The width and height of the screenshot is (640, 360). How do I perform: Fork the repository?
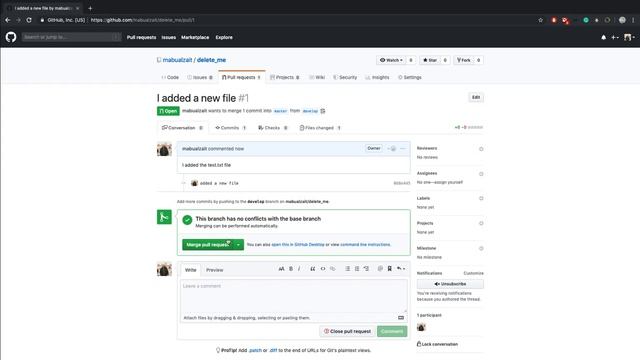[464, 60]
